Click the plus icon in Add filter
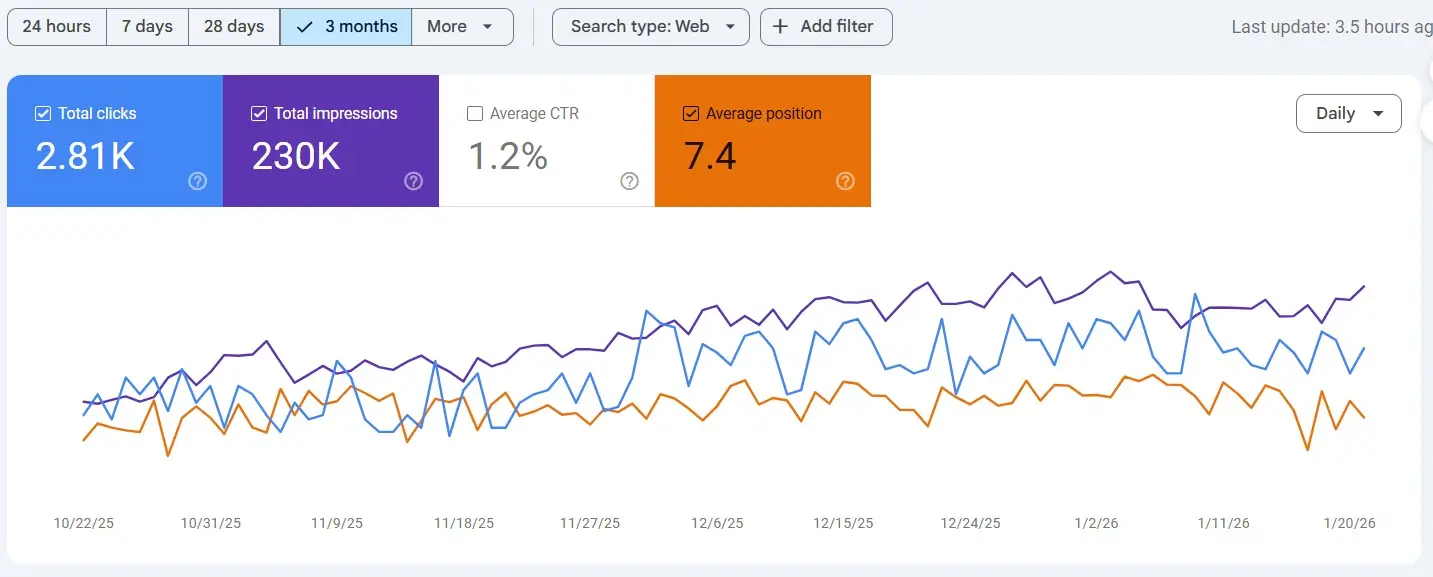Screen dimensions: 1433x577 781,27
